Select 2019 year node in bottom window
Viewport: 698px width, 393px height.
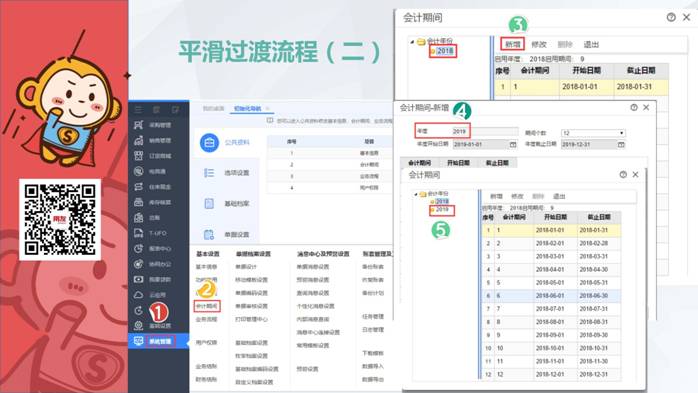(442, 210)
